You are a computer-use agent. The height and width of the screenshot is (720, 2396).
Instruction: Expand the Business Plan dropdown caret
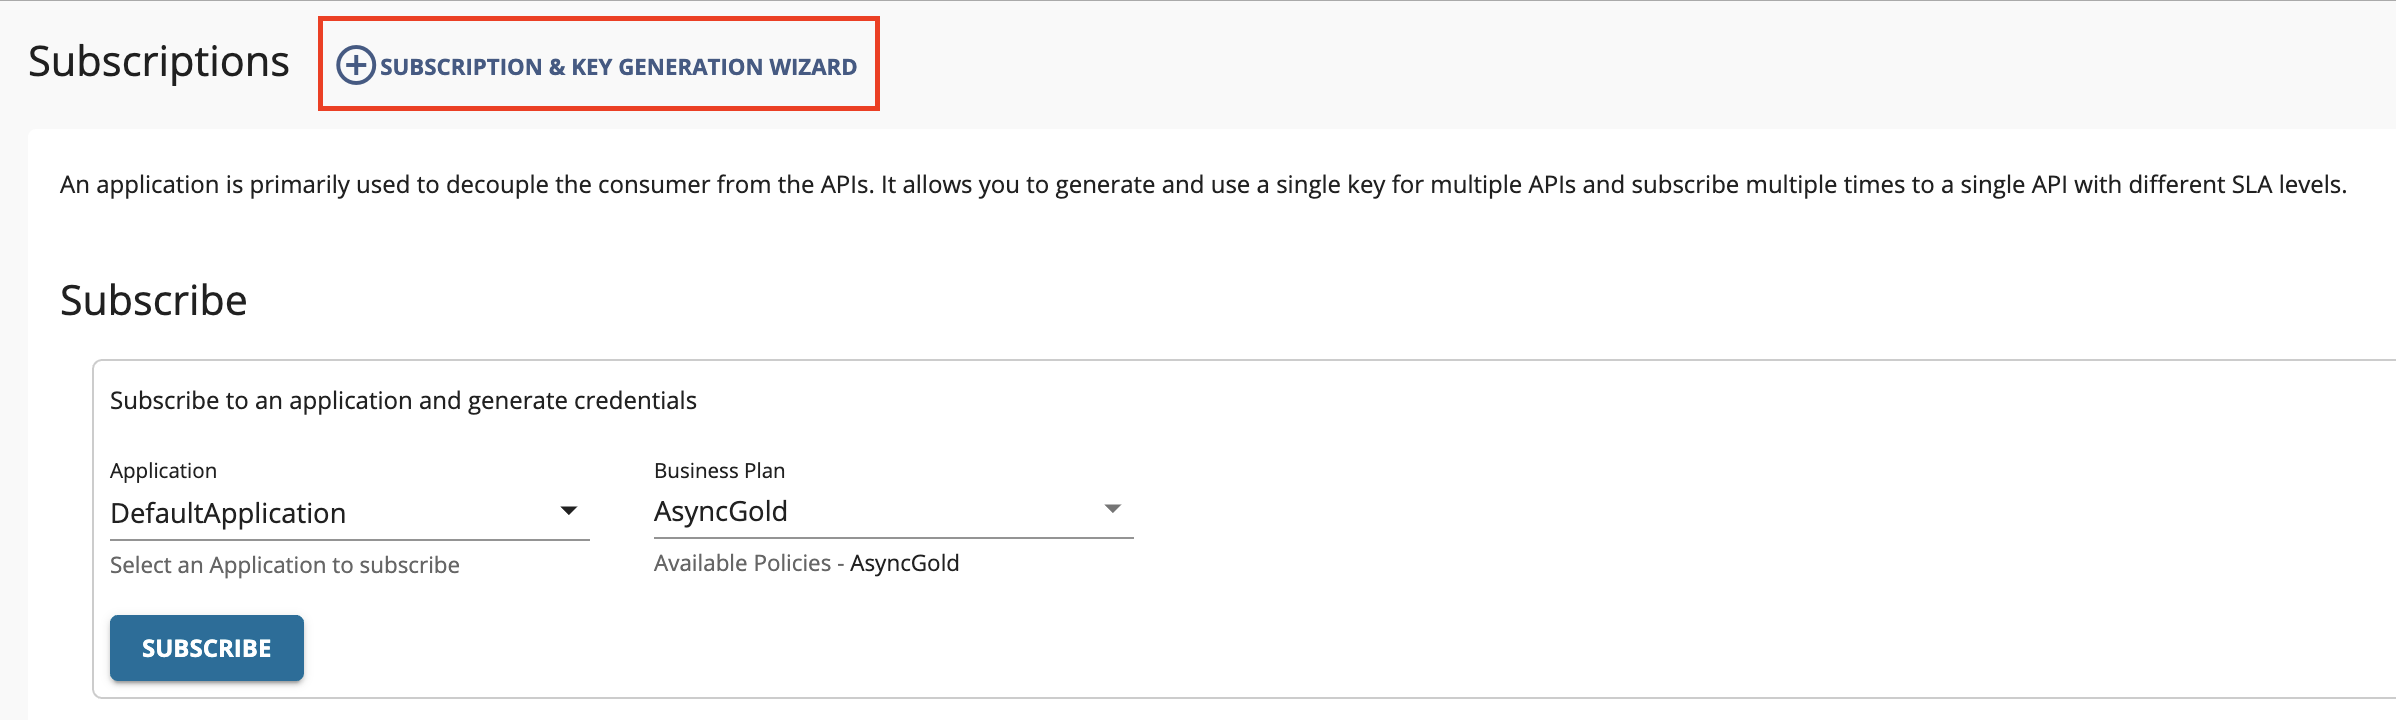pyautogui.click(x=1112, y=509)
